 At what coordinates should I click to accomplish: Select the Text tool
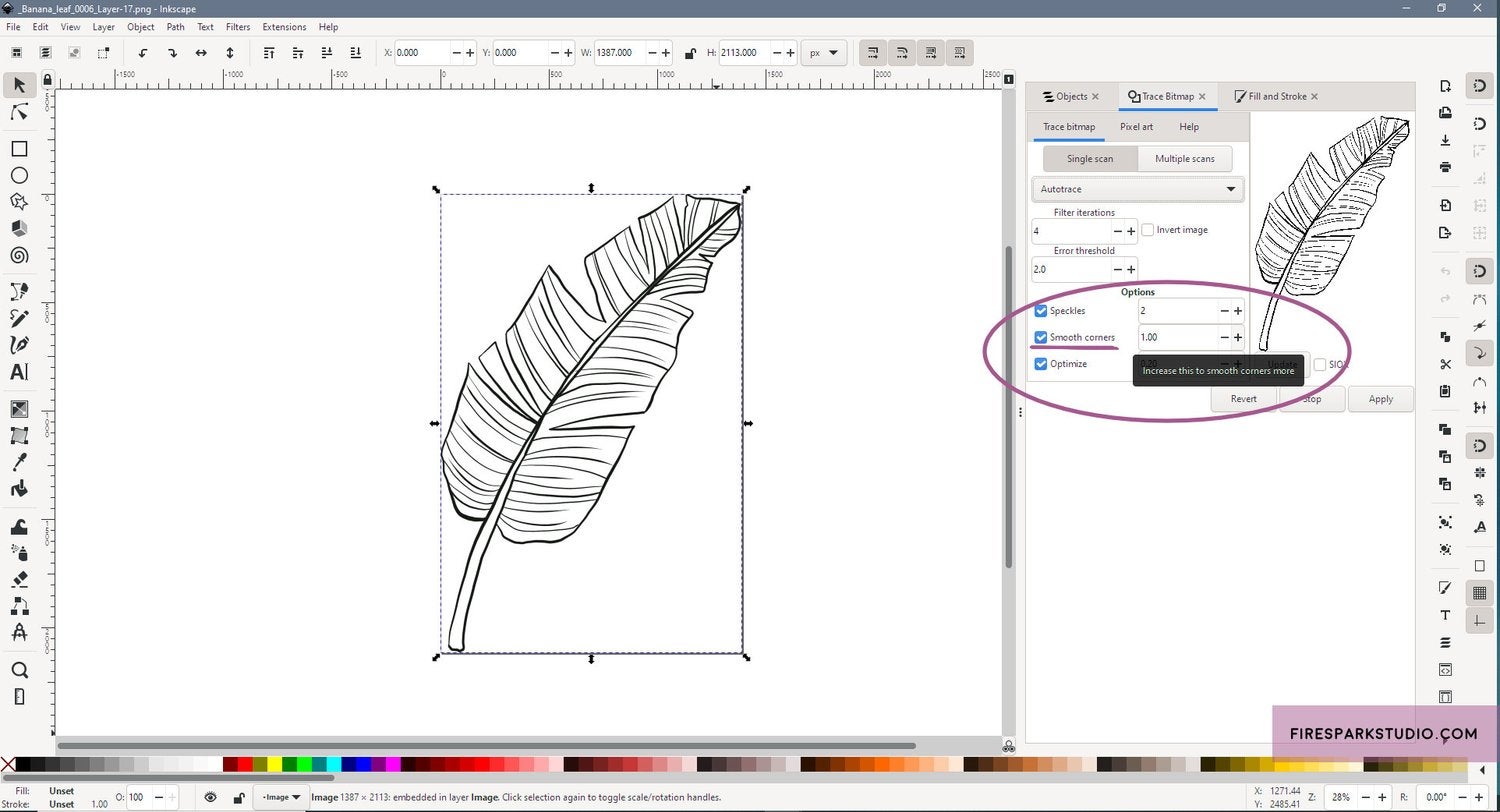18,371
